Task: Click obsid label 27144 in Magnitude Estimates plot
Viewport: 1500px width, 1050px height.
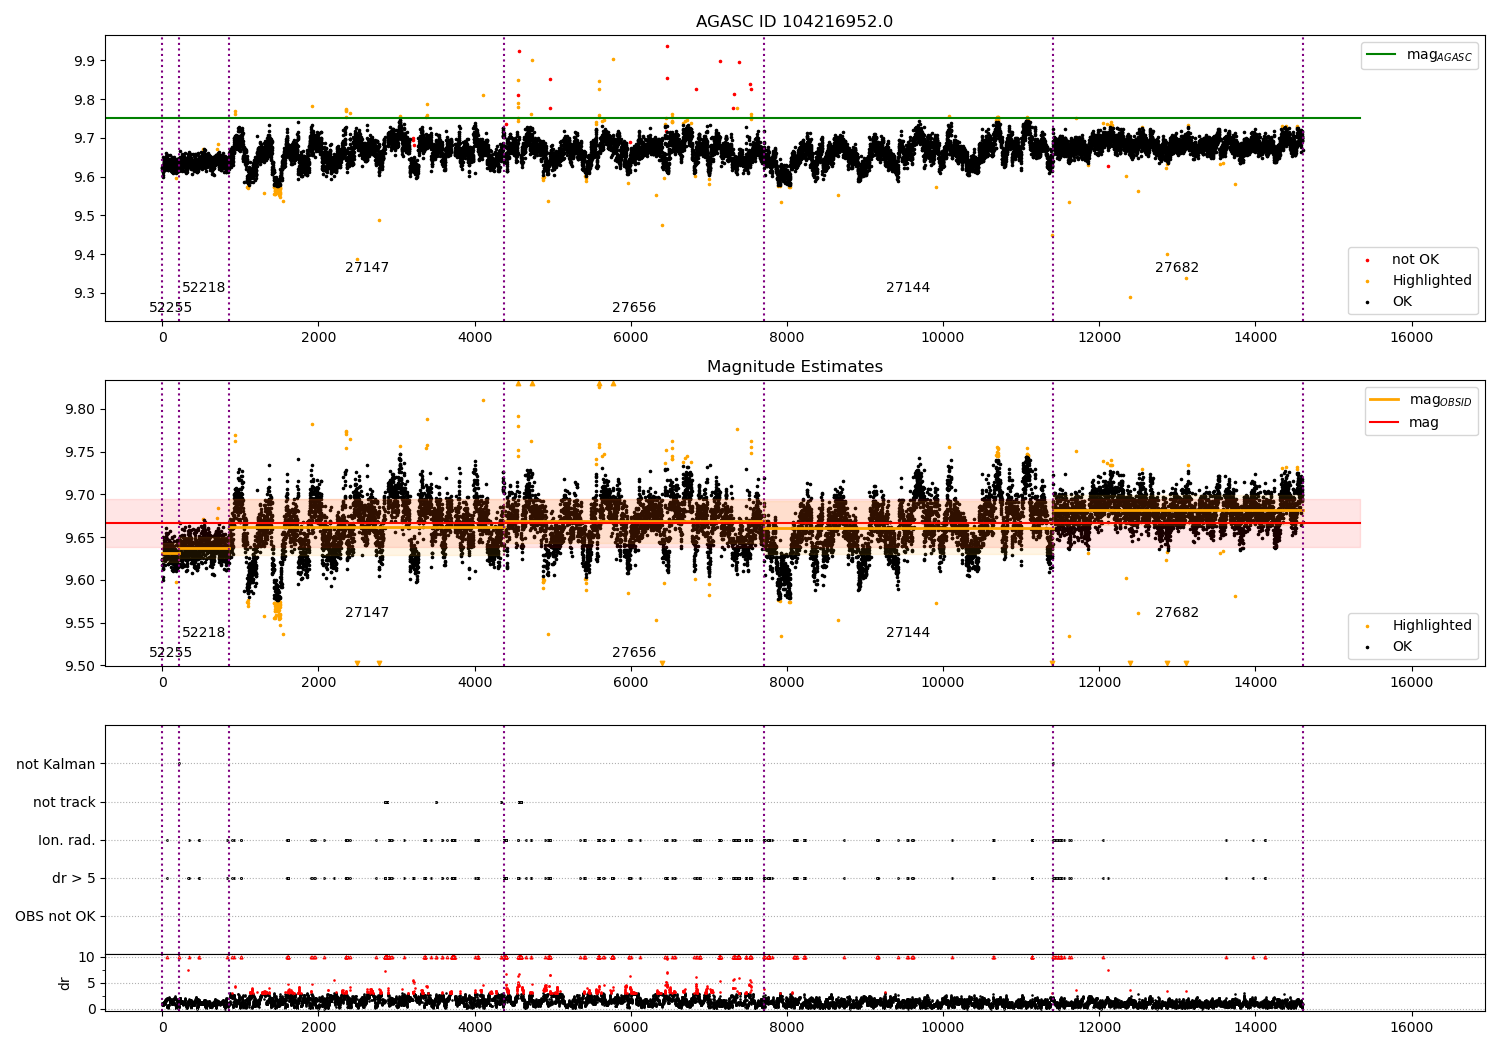Action: pos(908,633)
